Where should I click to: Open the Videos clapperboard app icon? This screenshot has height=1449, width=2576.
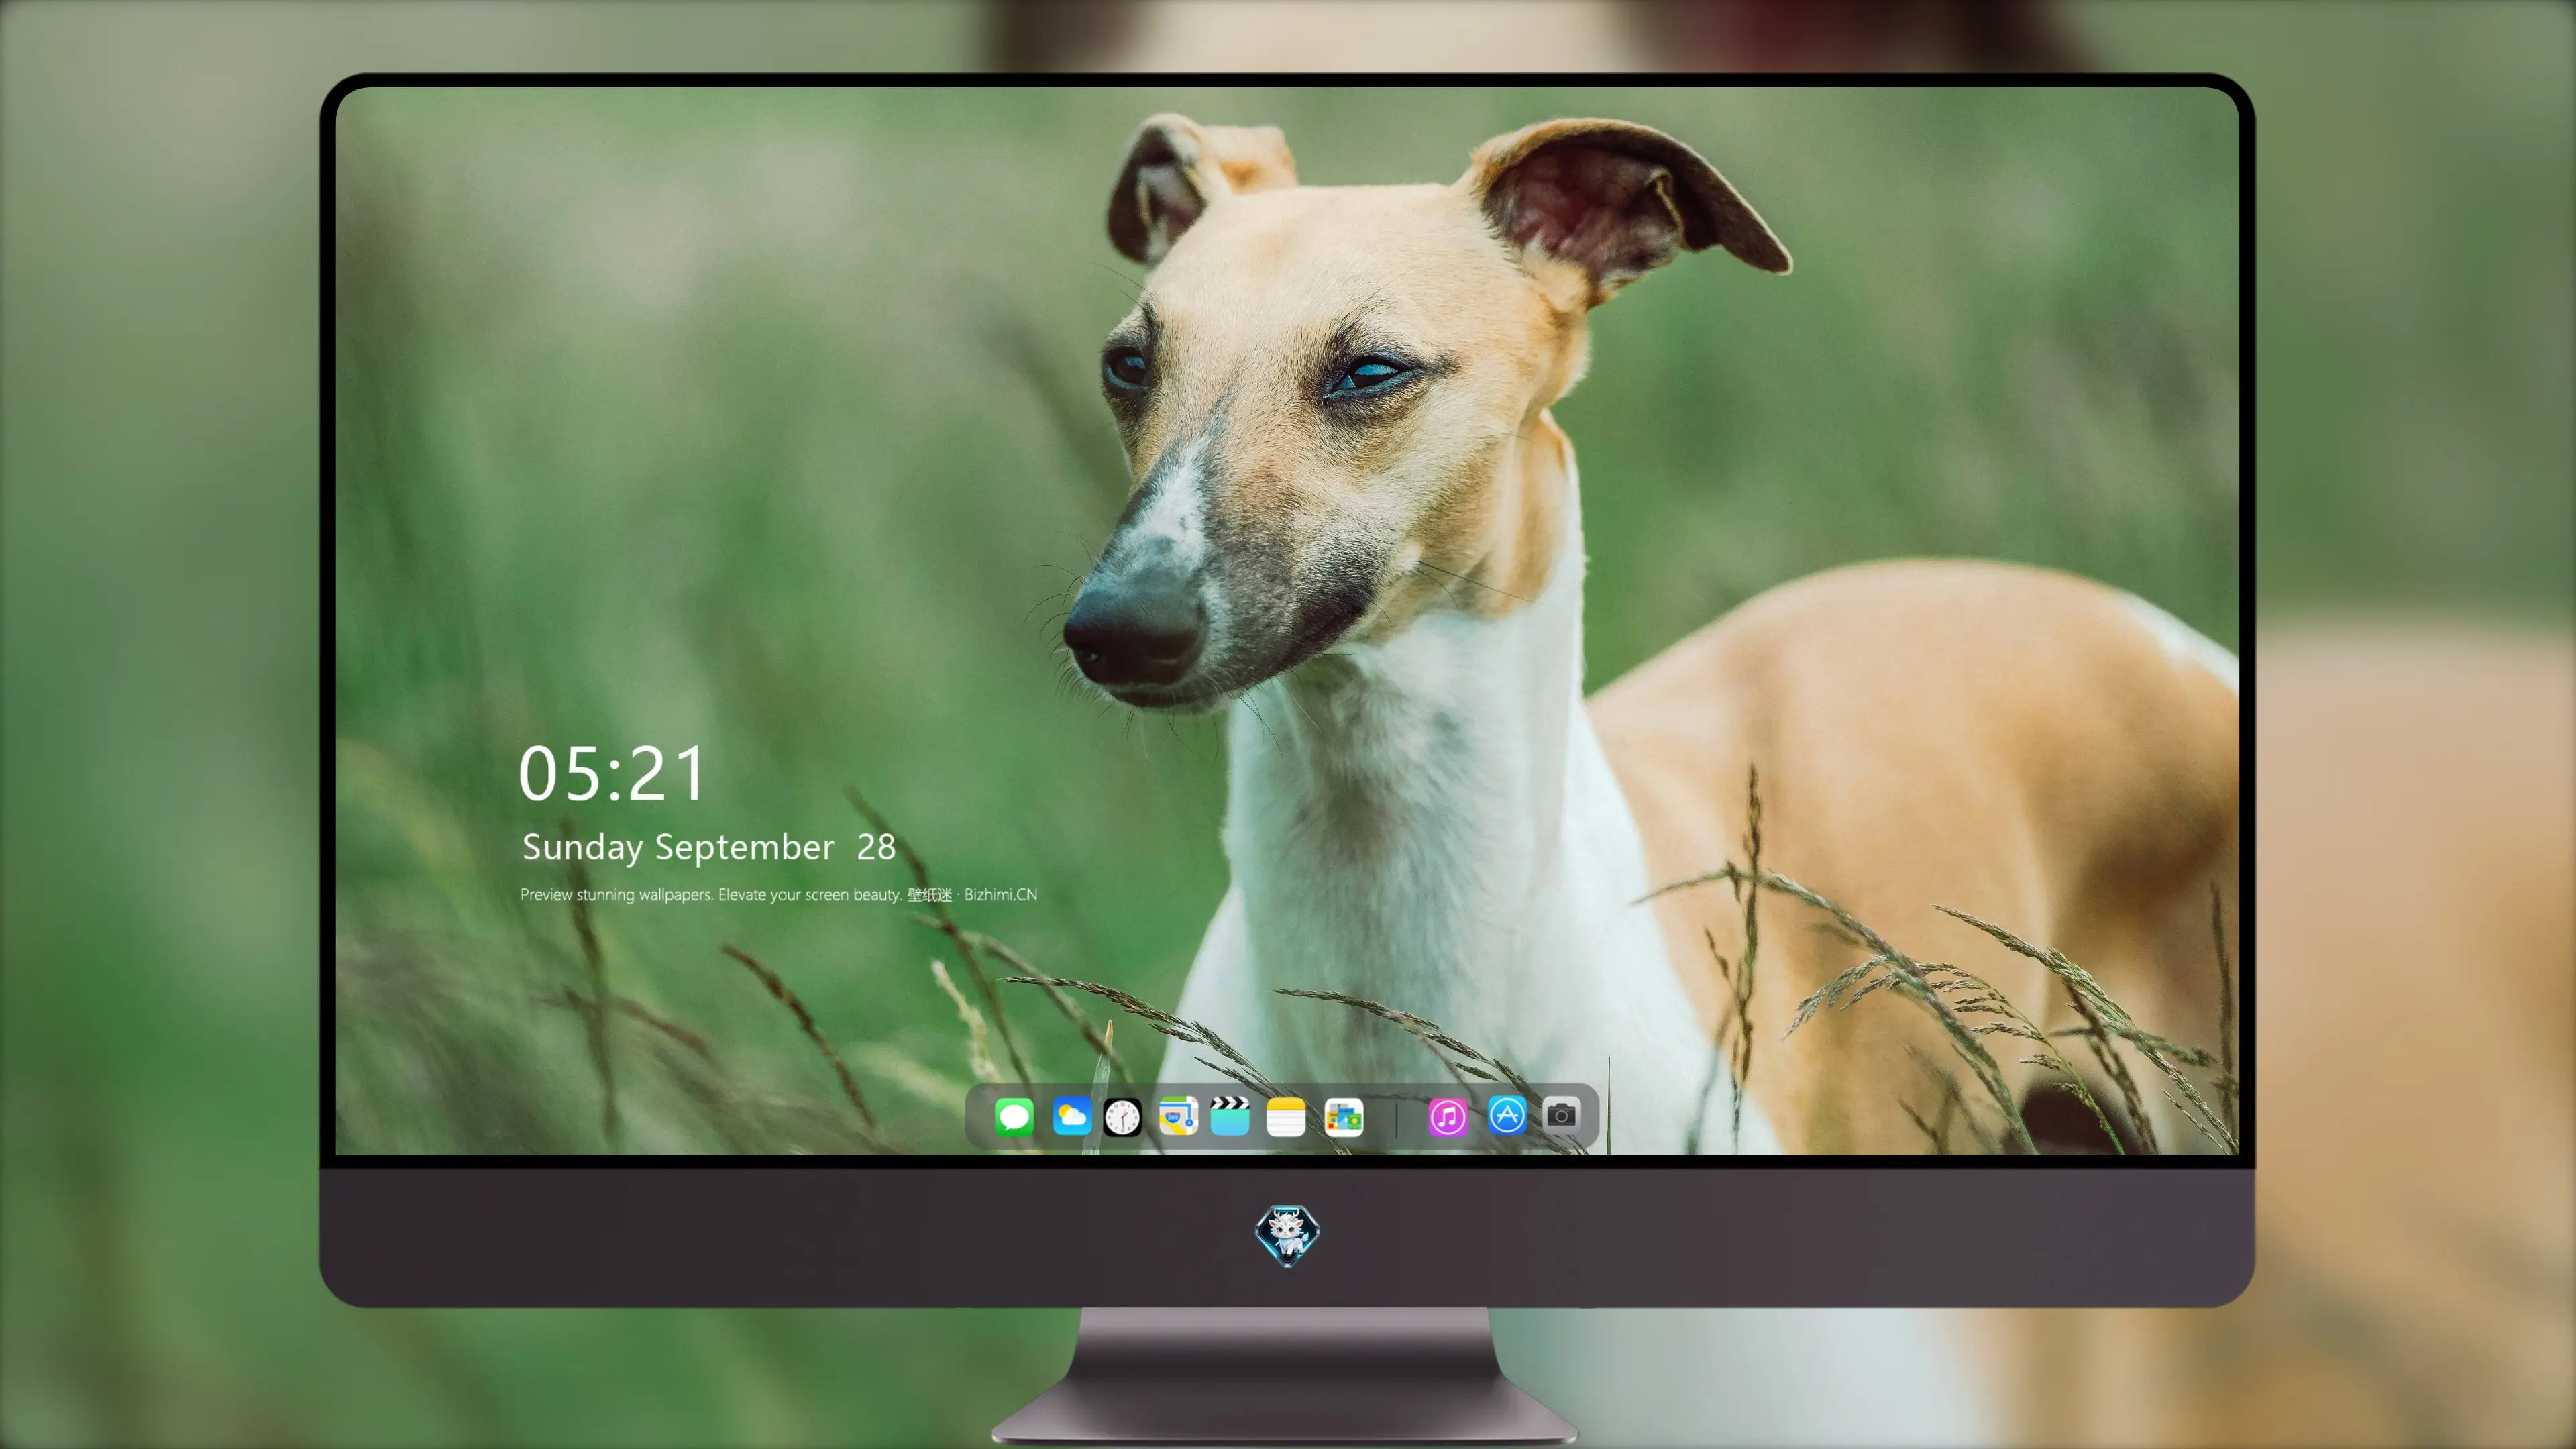click(x=1230, y=1117)
